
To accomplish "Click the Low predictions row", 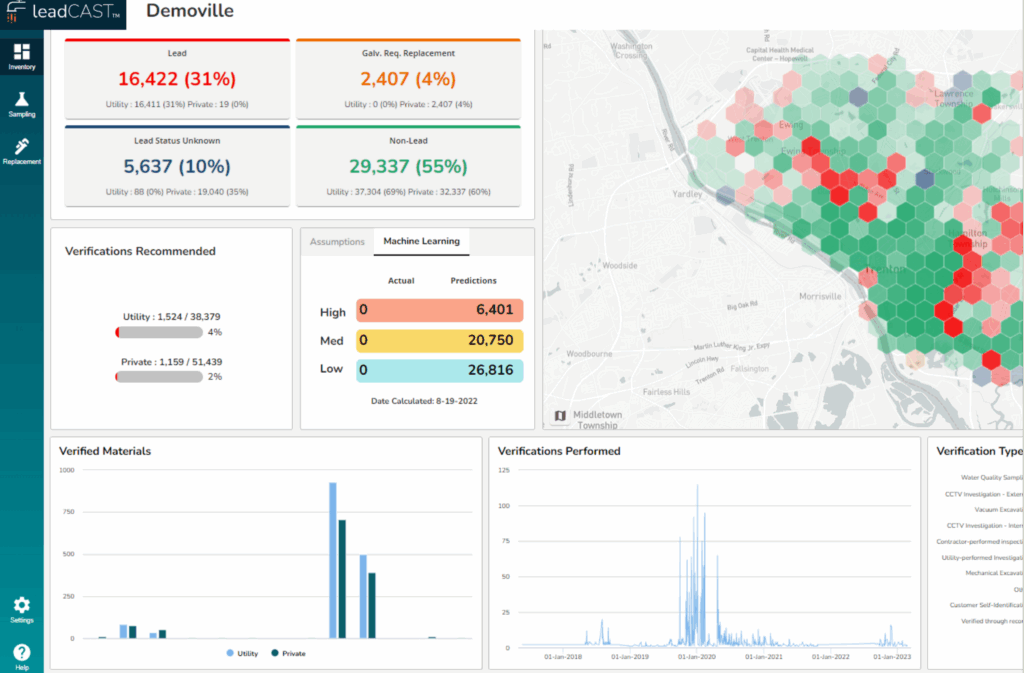I will point(439,370).
